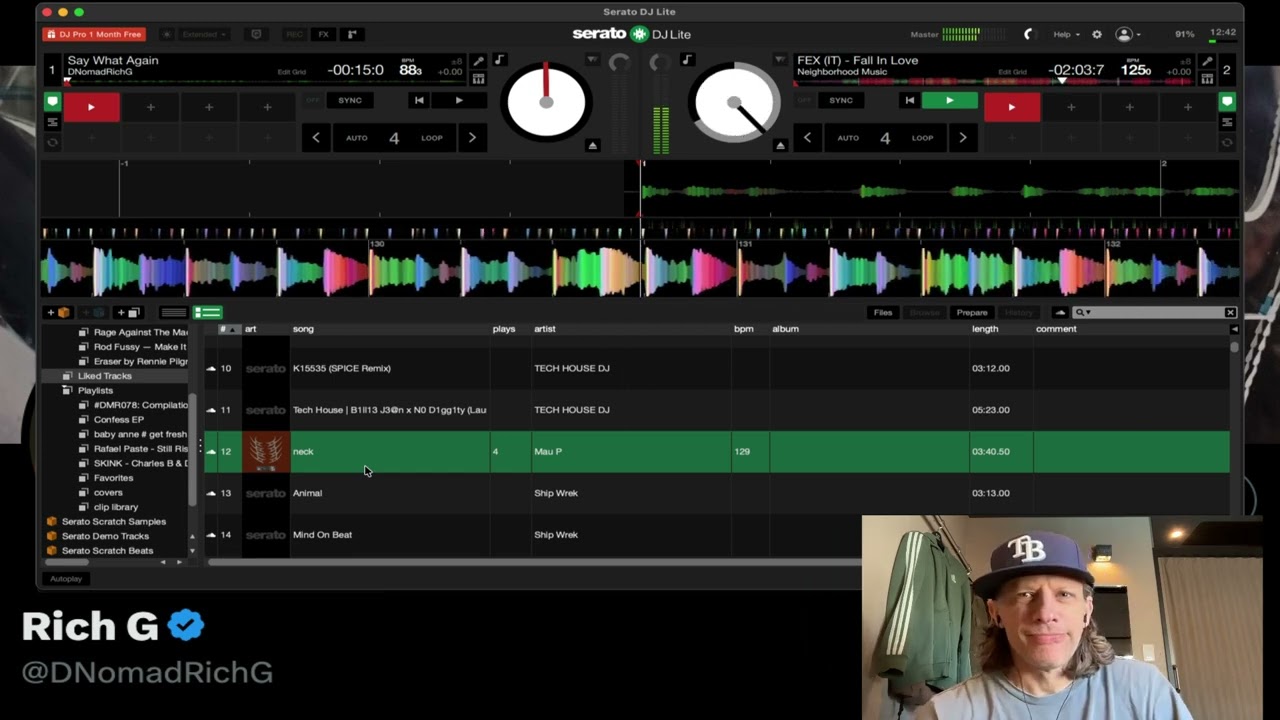The width and height of the screenshot is (1280, 720).
Task: Add cue point in deck 2 last top slot
Action: [x=1188, y=107]
